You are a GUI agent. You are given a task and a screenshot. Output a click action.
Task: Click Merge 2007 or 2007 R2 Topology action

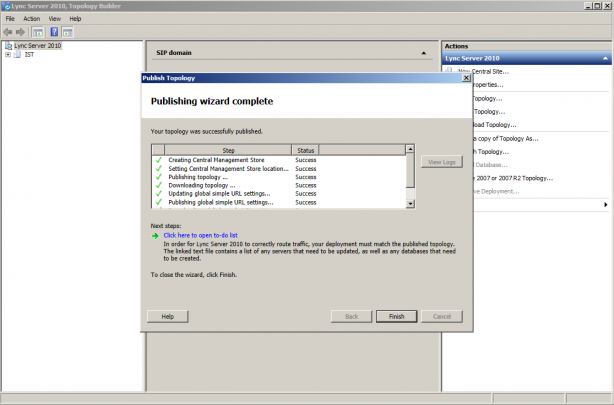pyautogui.click(x=513, y=178)
